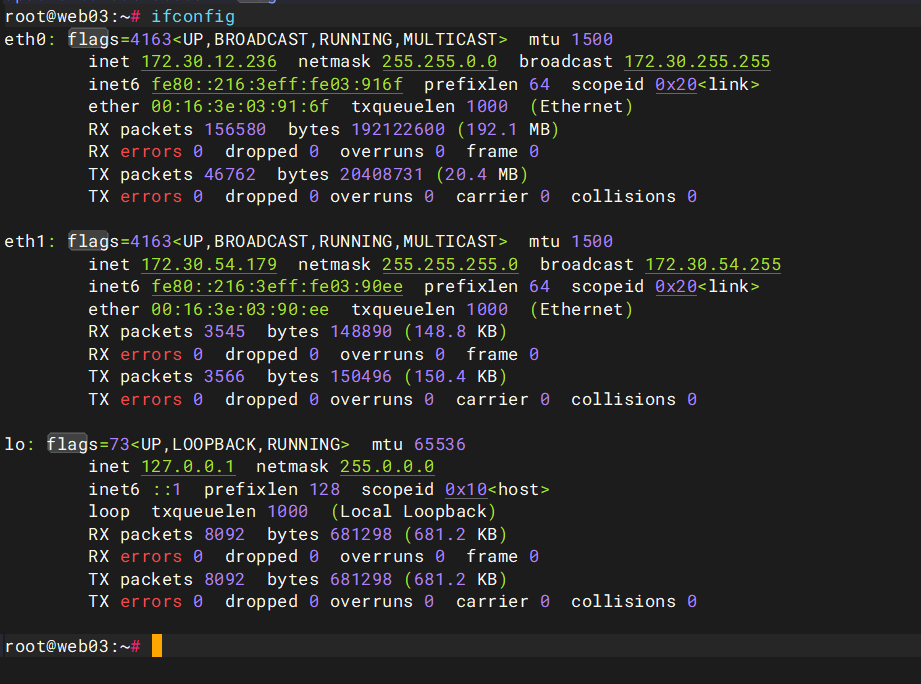Click the ifconfig command text on the top line
The width and height of the screenshot is (921, 684).
tap(193, 16)
